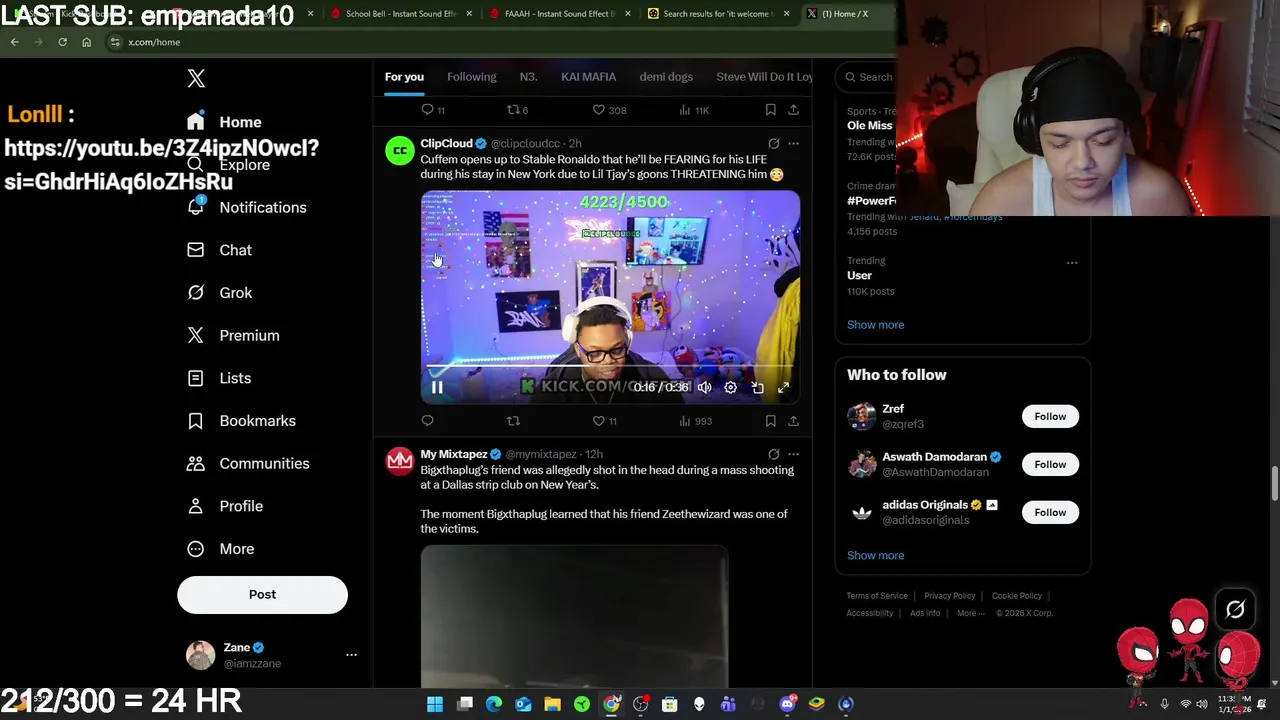Show more under Who to follow
The height and width of the screenshot is (720, 1280).
coord(875,556)
